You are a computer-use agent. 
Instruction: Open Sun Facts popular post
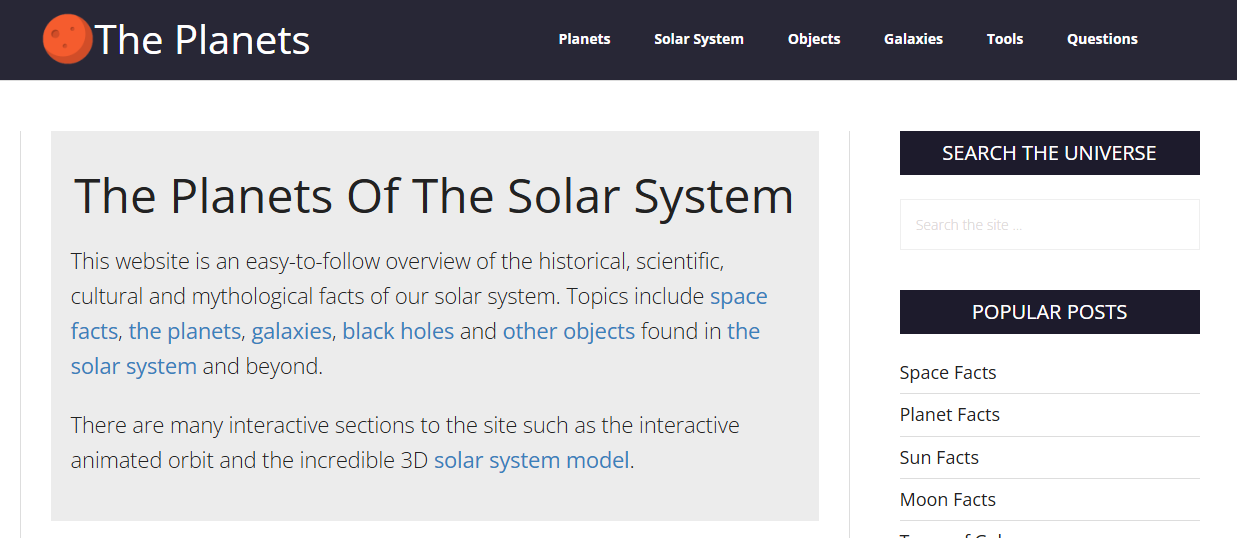pos(939,458)
